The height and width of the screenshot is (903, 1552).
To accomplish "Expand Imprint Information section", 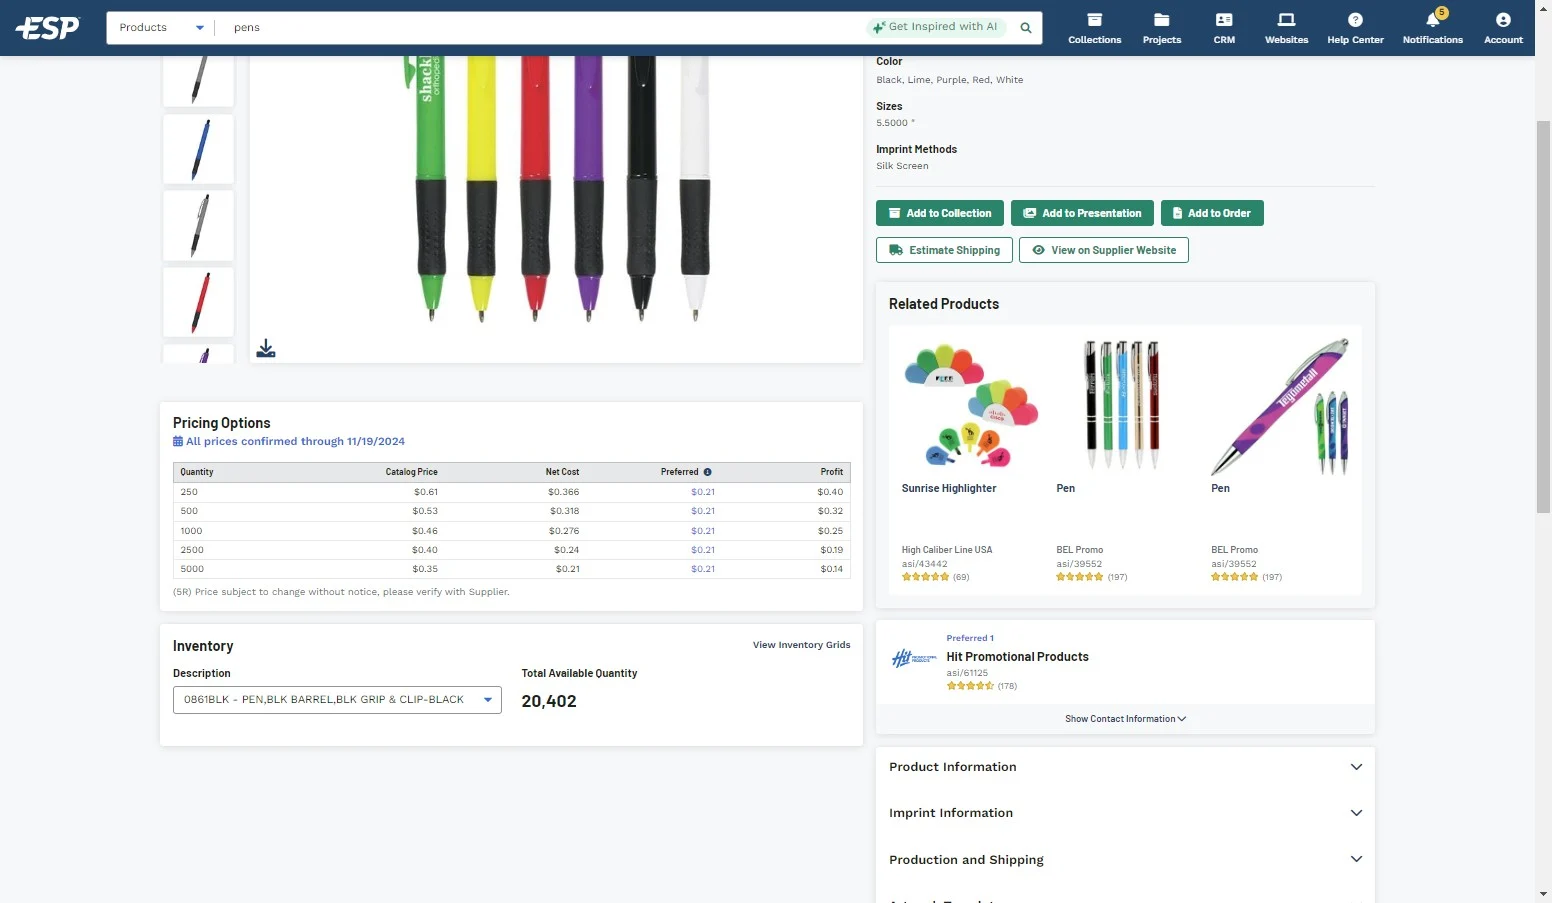I will pyautogui.click(x=1125, y=813).
